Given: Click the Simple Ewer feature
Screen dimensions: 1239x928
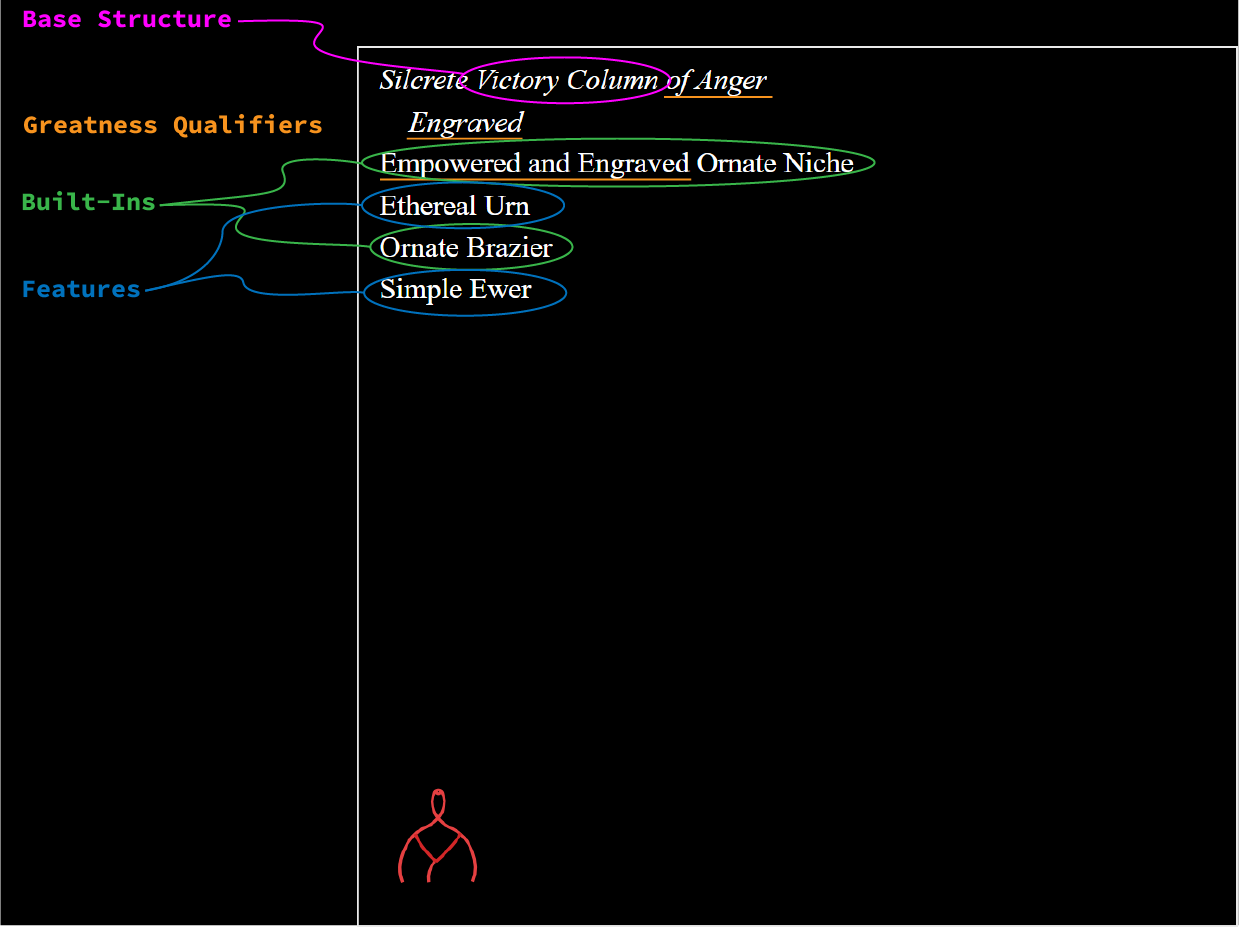Looking at the screenshot, I should pos(456,290).
